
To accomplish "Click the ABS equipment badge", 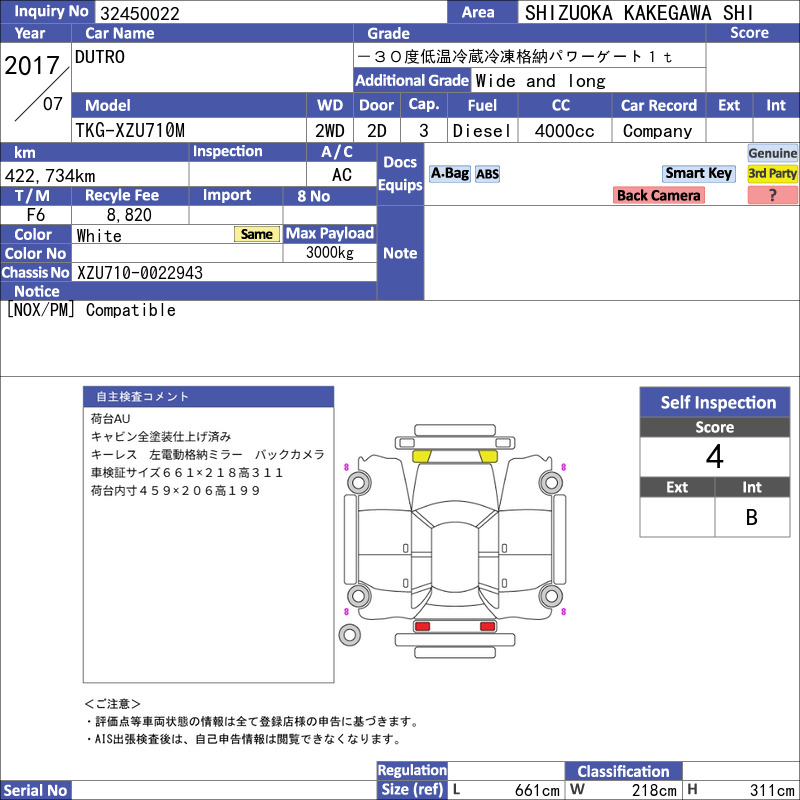I will point(487,174).
